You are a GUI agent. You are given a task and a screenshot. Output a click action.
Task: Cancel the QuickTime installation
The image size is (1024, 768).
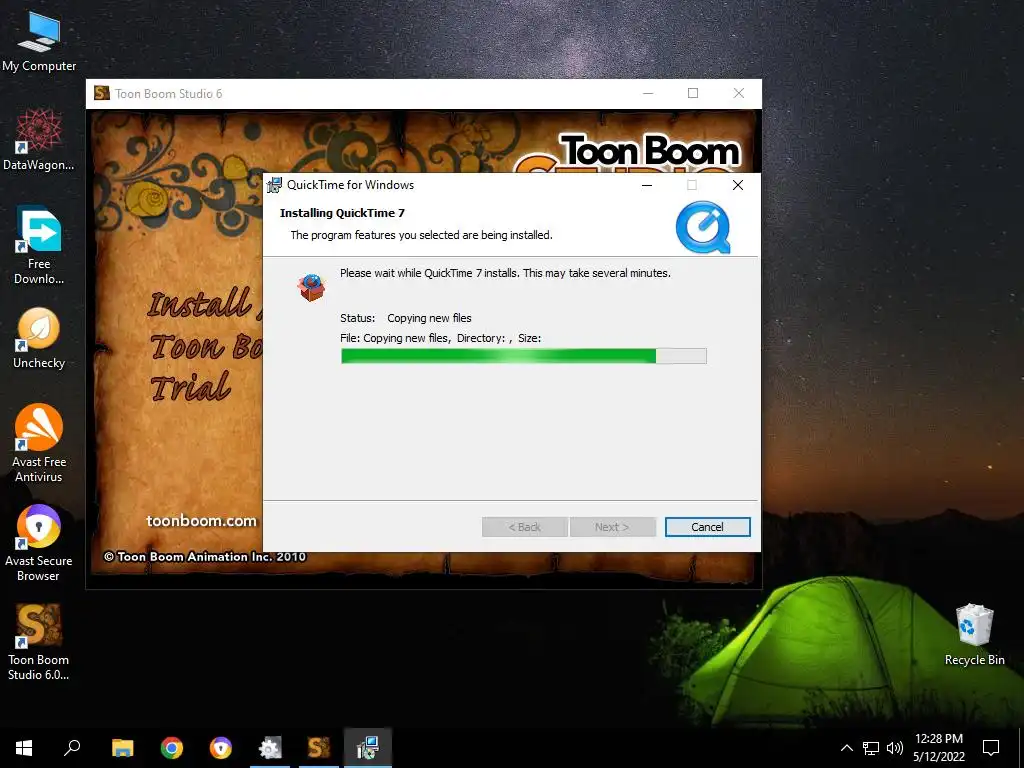(707, 527)
